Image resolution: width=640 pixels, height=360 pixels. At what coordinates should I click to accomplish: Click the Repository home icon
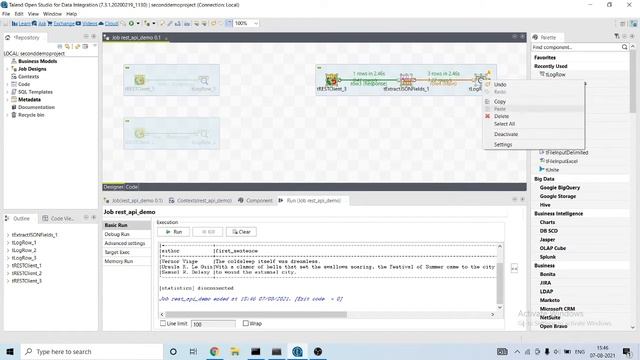7,38
